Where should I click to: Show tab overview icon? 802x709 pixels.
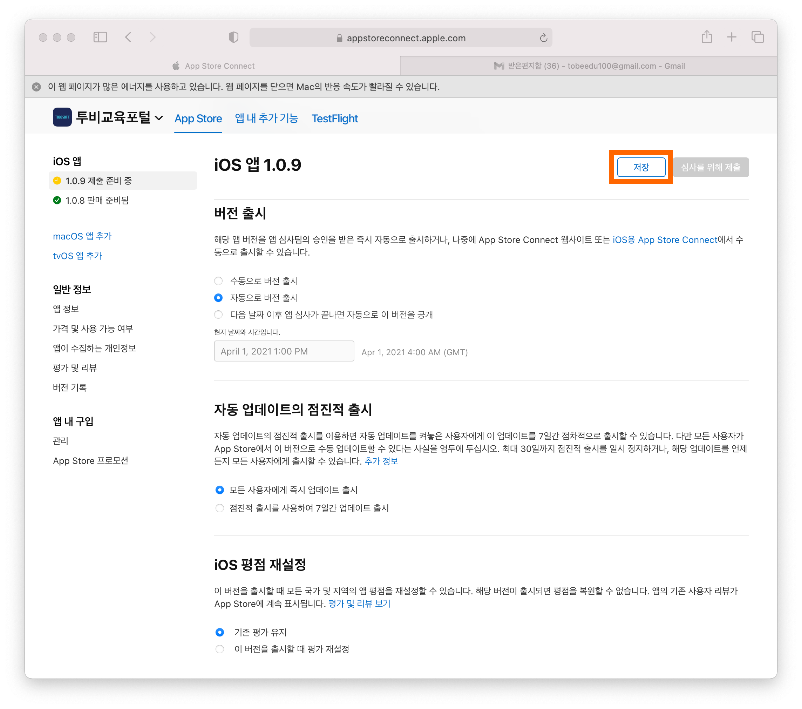pyautogui.click(x=758, y=37)
